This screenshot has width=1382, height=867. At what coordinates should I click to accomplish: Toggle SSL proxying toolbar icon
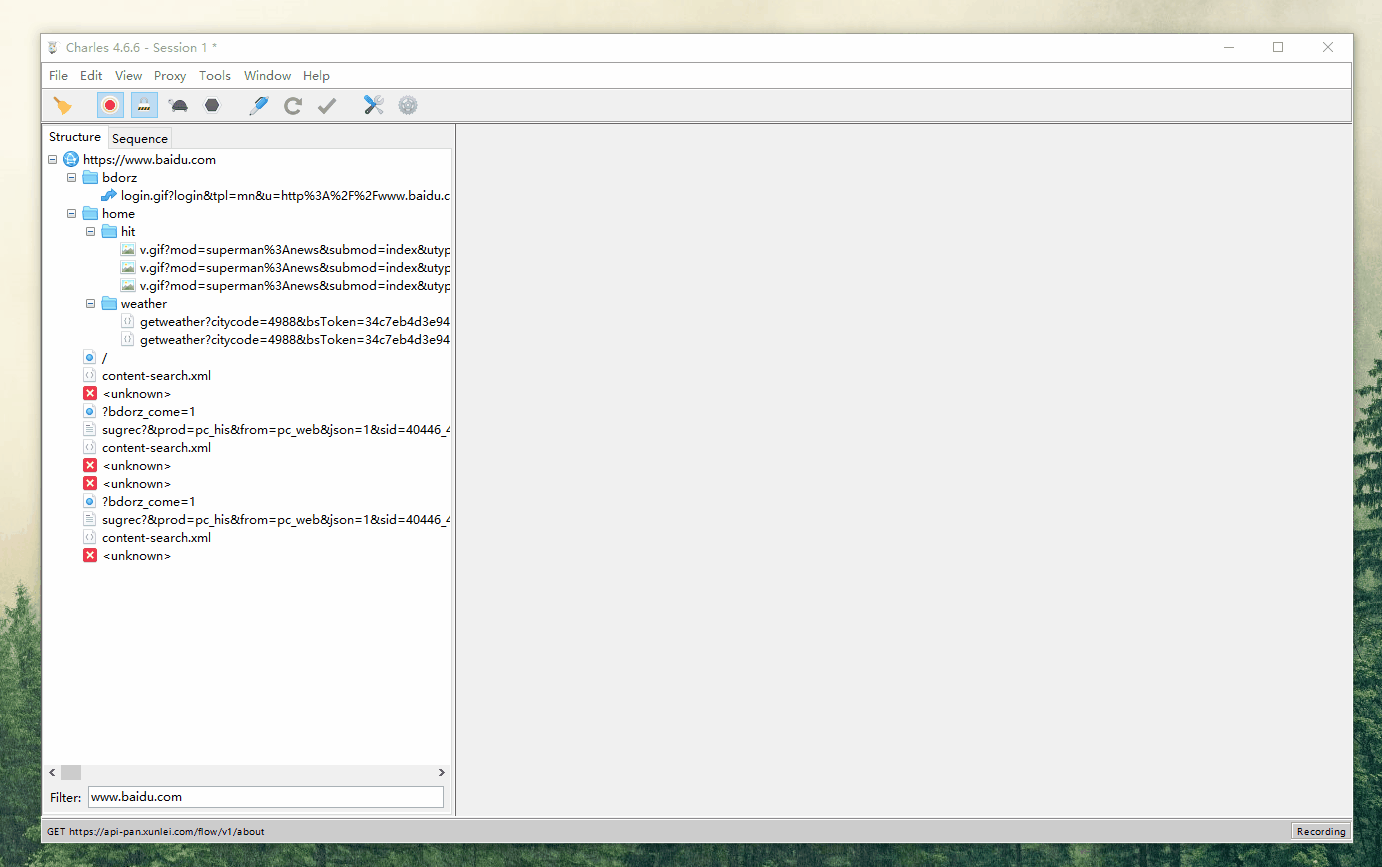(144, 105)
